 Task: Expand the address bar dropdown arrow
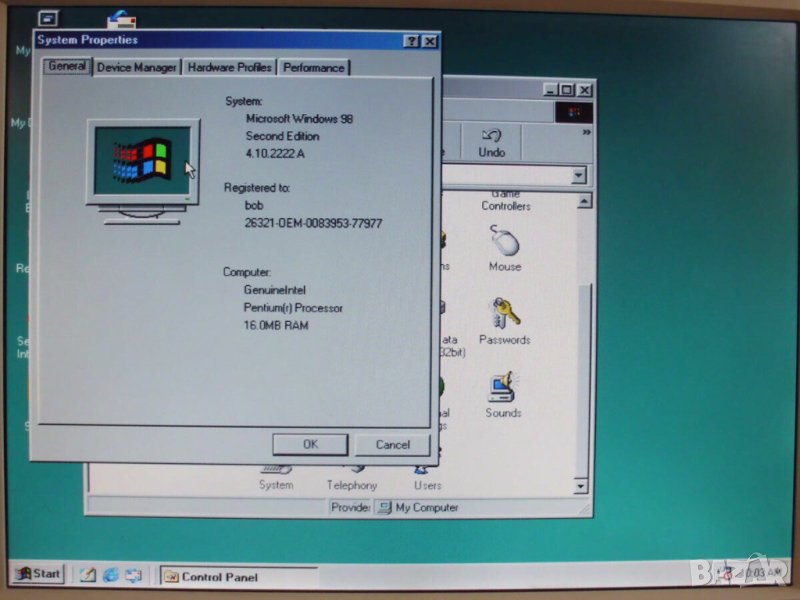[x=578, y=175]
